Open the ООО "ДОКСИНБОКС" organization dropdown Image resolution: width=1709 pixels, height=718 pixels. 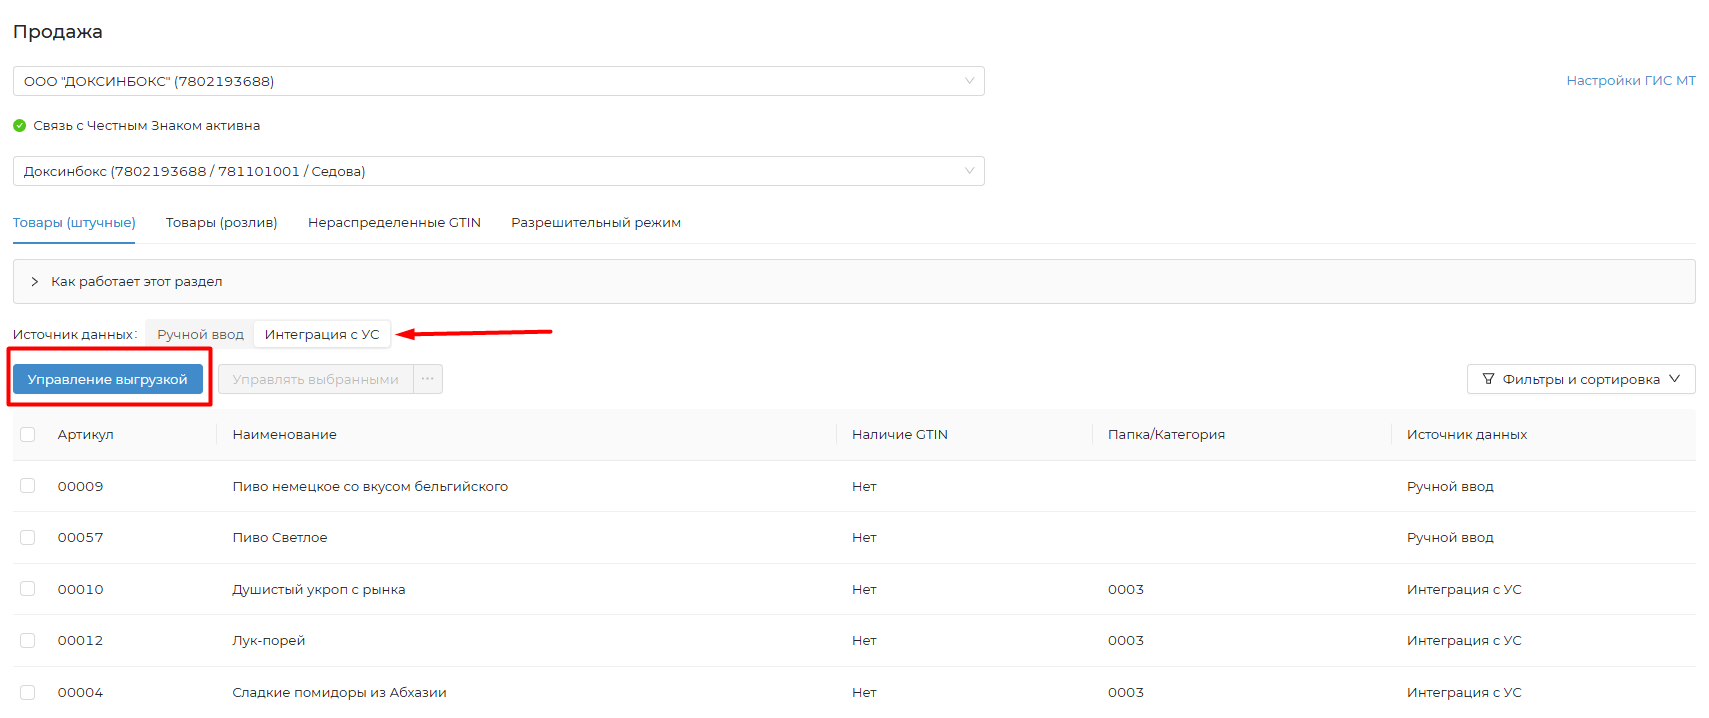coord(498,81)
